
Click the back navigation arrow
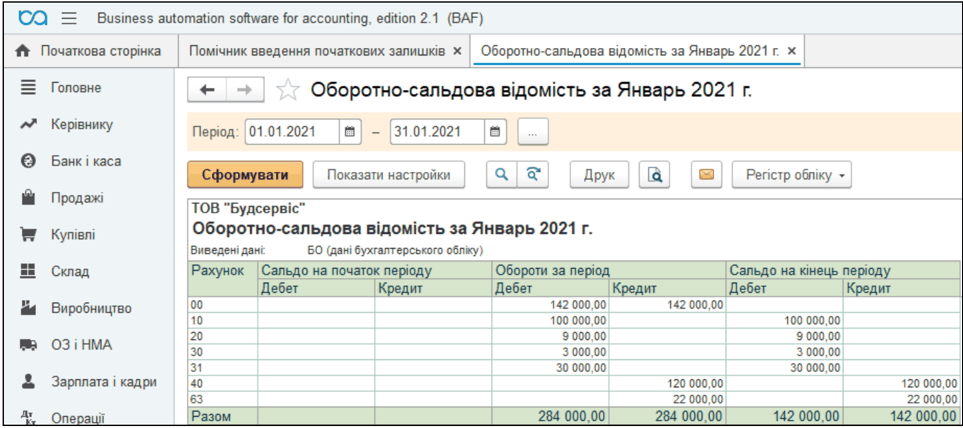point(208,90)
